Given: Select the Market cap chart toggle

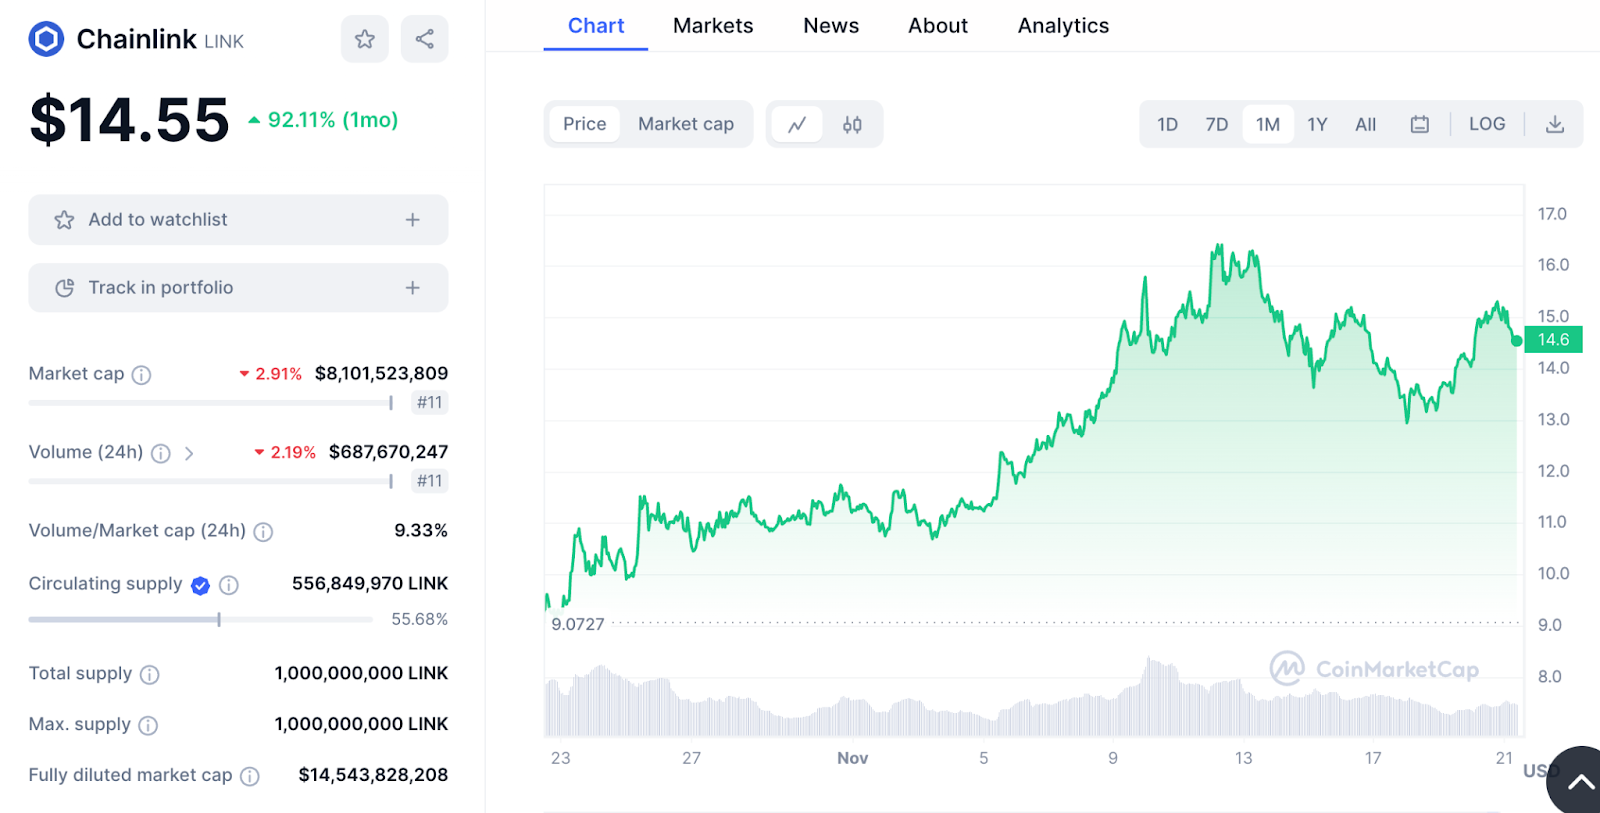Looking at the screenshot, I should (686, 124).
